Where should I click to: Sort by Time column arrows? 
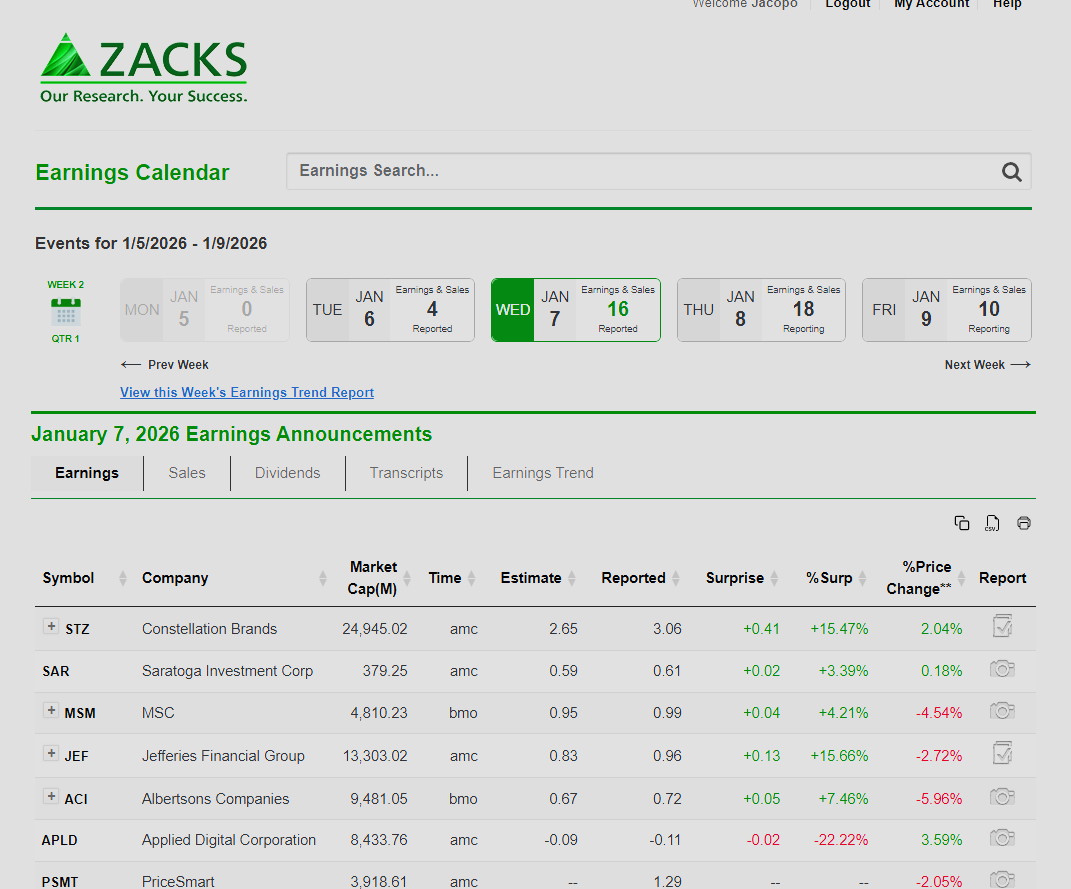[x=471, y=578]
